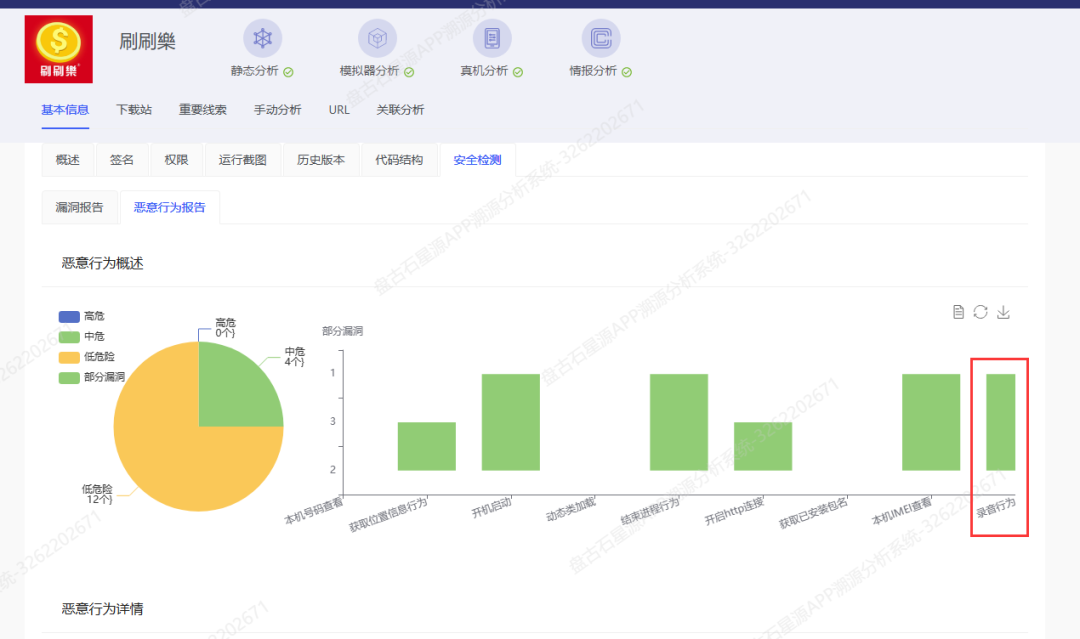The image size is (1080, 639).
Task: Toggle 低危险 legend yellow swatch
Action: pyautogui.click(x=69, y=357)
